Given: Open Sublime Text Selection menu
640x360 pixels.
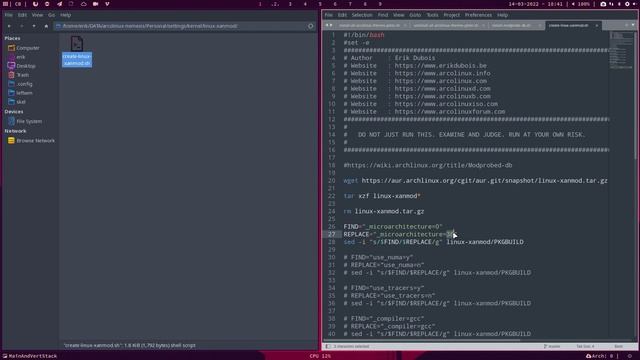Looking at the screenshot, I should 362,15.
